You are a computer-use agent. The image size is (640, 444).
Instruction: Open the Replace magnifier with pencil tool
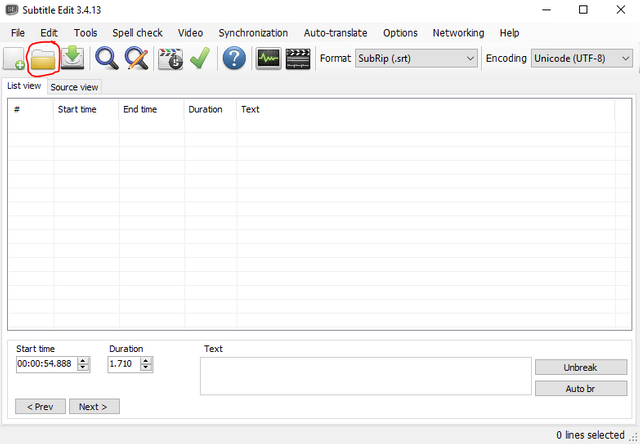pyautogui.click(x=137, y=58)
